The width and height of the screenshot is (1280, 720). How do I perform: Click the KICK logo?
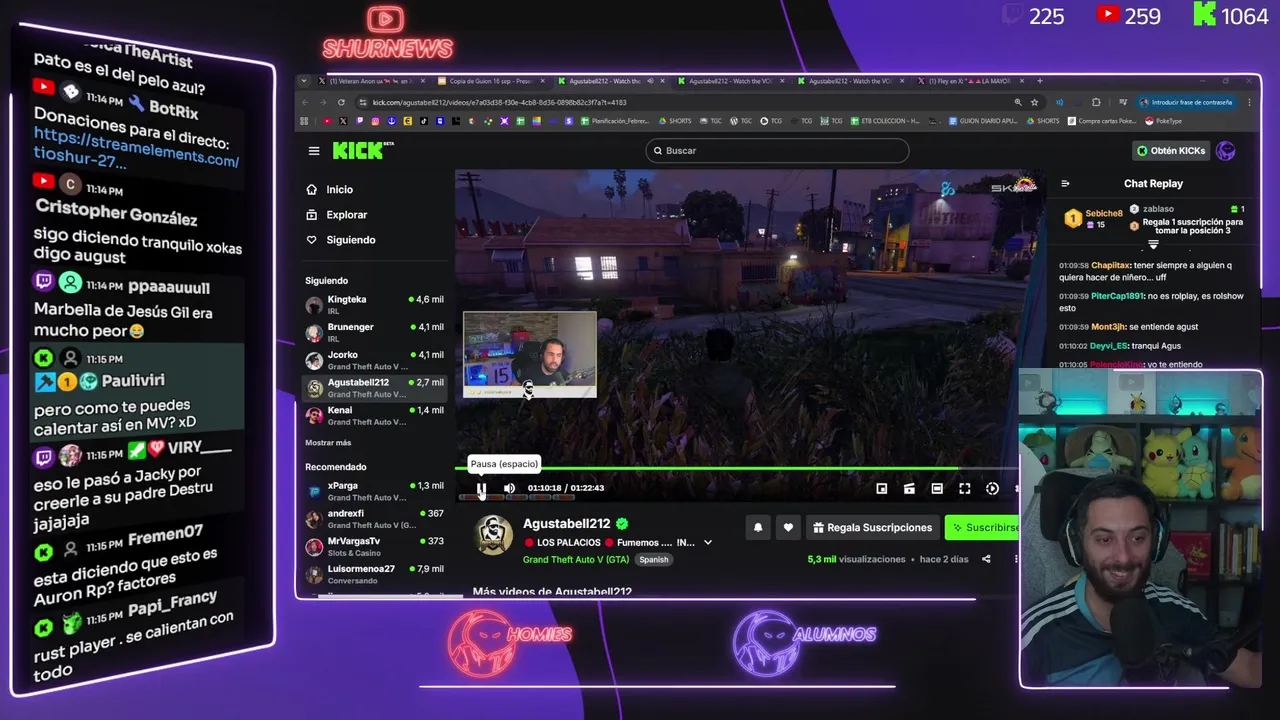(x=363, y=150)
